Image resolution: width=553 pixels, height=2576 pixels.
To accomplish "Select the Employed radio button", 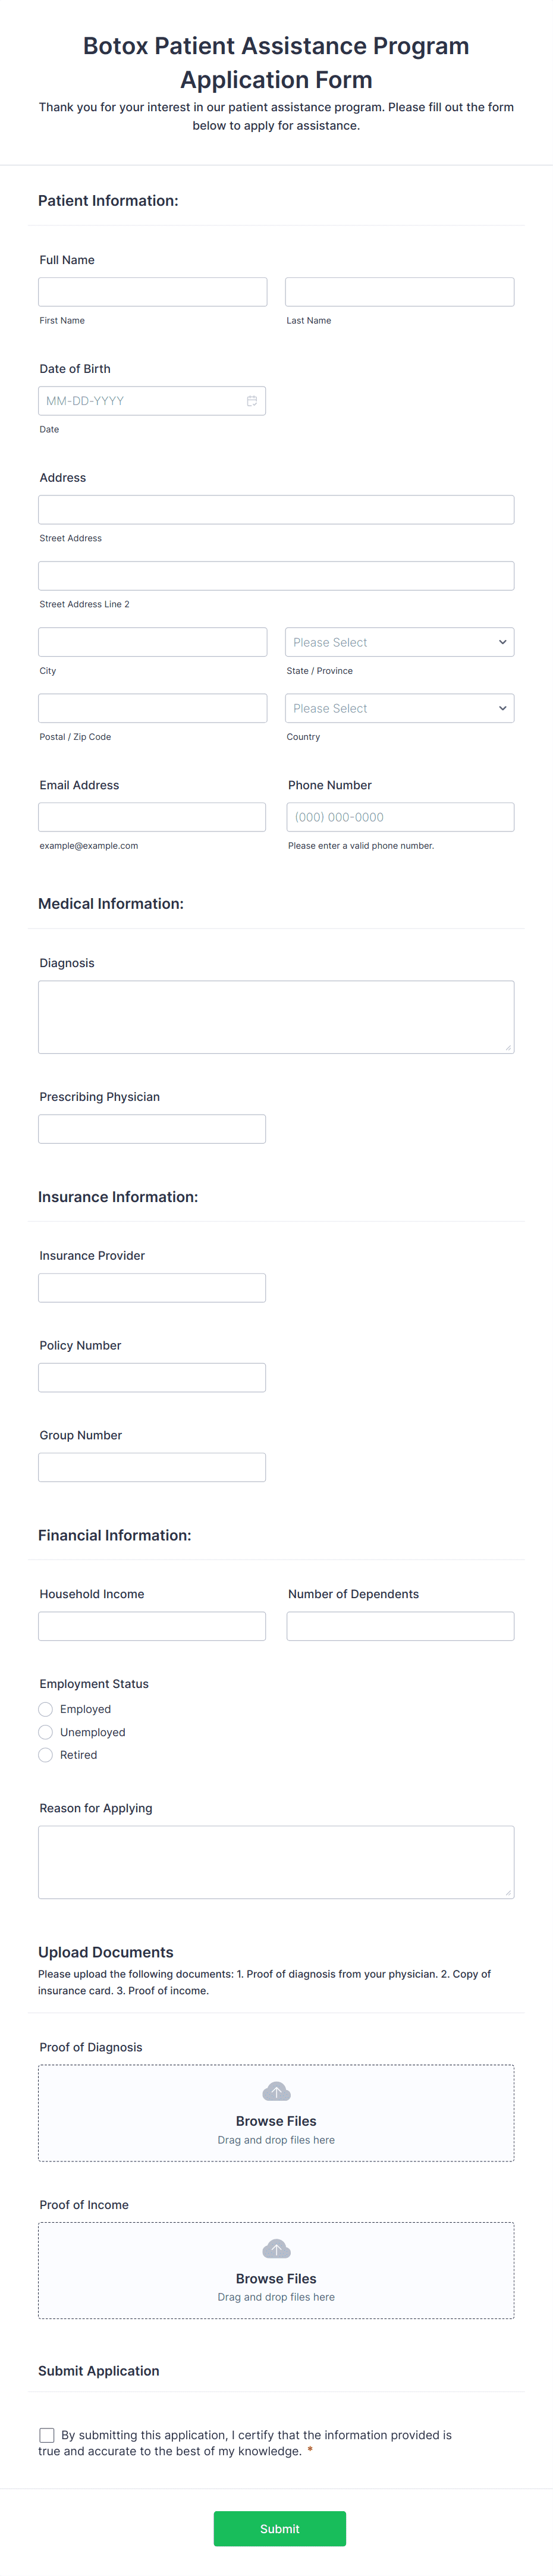I will pyautogui.click(x=45, y=1709).
